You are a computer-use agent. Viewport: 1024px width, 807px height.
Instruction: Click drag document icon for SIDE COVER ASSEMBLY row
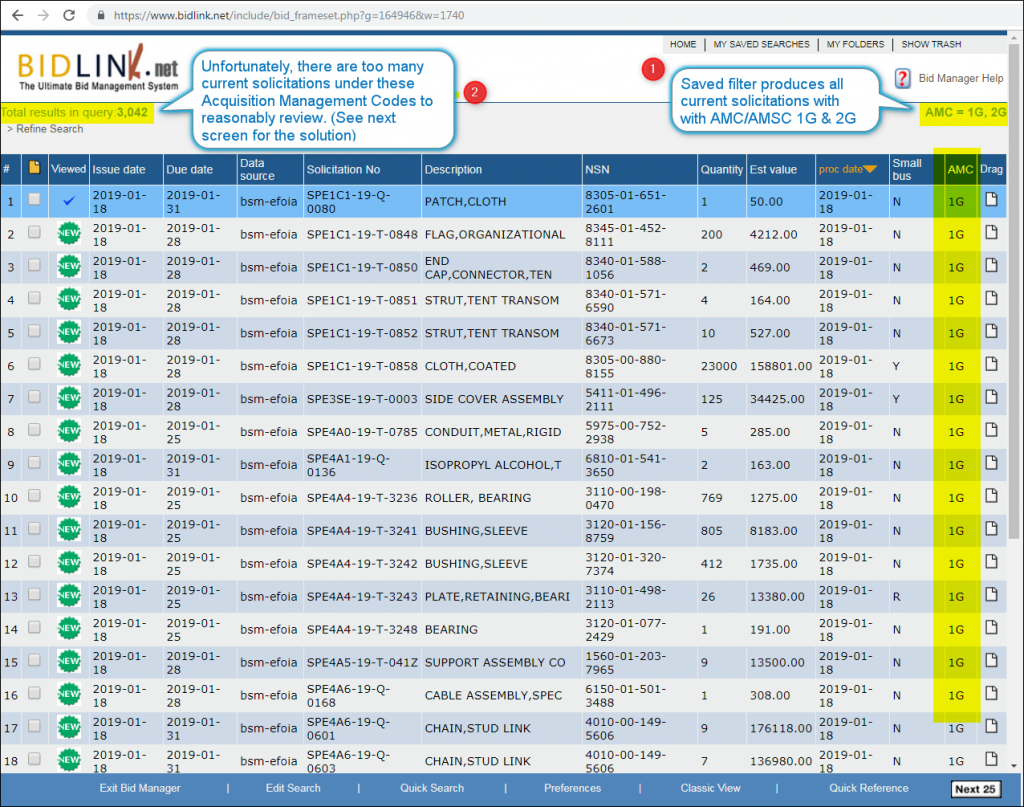coord(991,397)
